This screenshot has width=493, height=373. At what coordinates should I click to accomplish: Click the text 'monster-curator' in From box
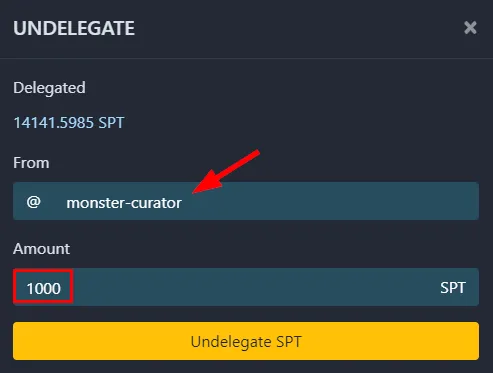click(x=124, y=203)
